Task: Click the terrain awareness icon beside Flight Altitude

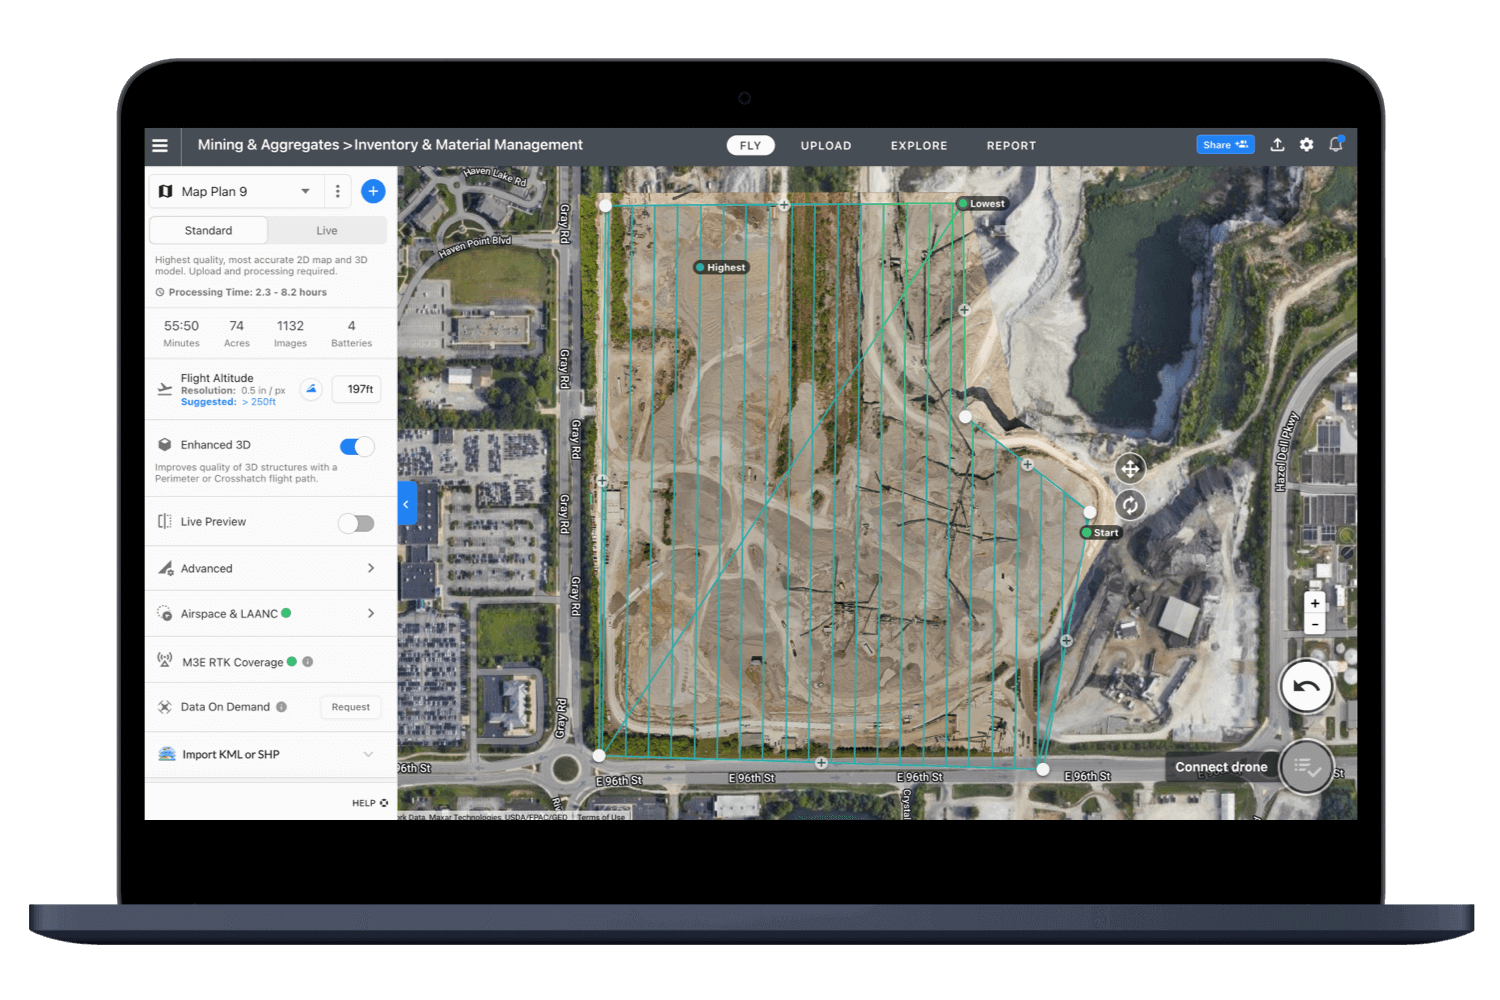Action: [x=311, y=389]
